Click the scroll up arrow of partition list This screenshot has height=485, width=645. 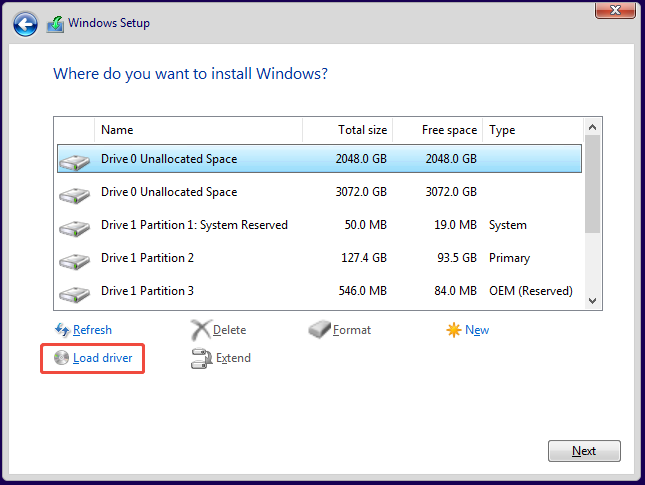592,127
